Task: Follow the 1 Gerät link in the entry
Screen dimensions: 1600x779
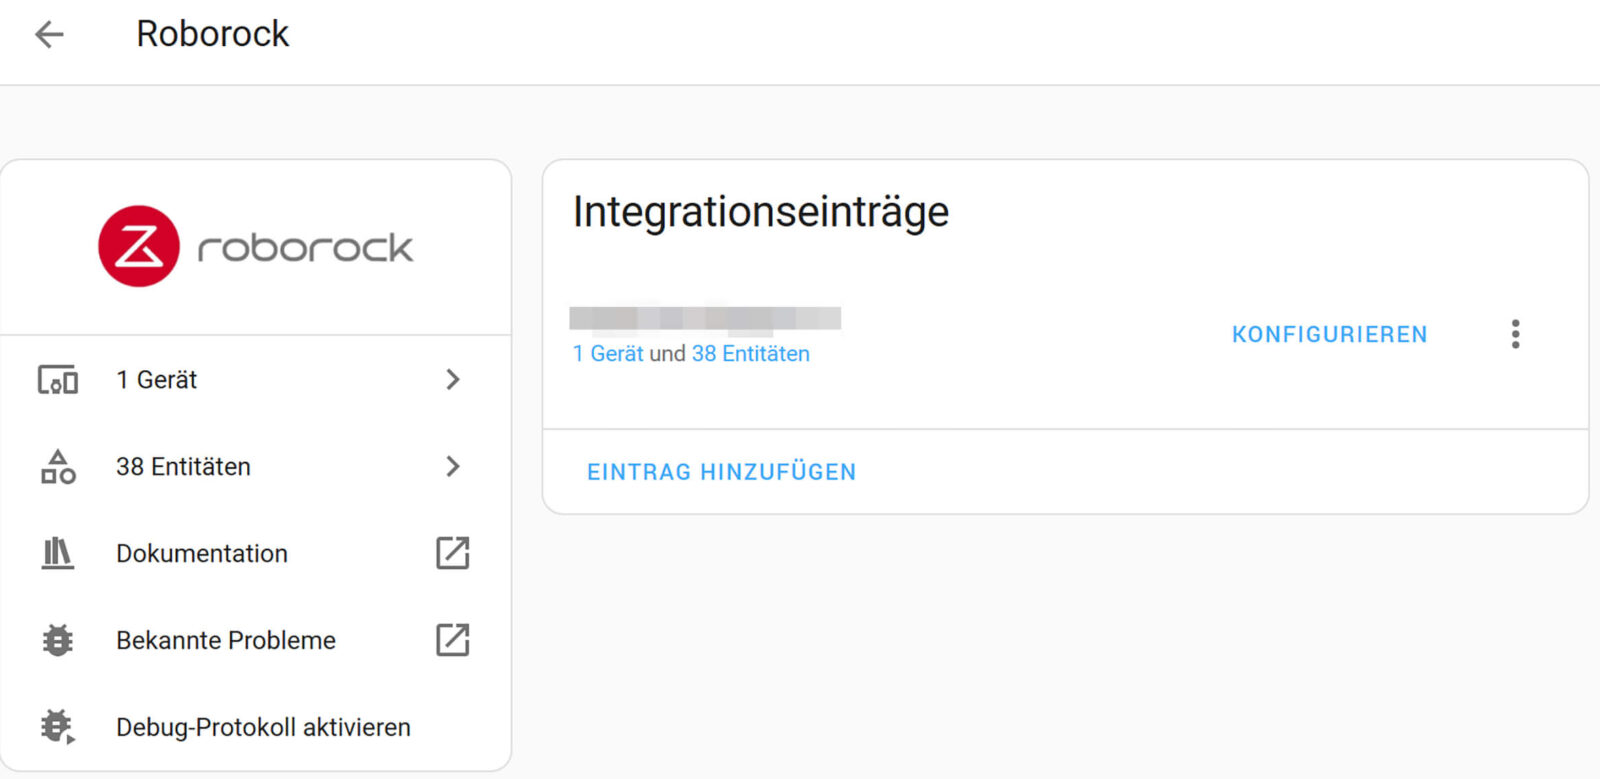Action: click(608, 353)
